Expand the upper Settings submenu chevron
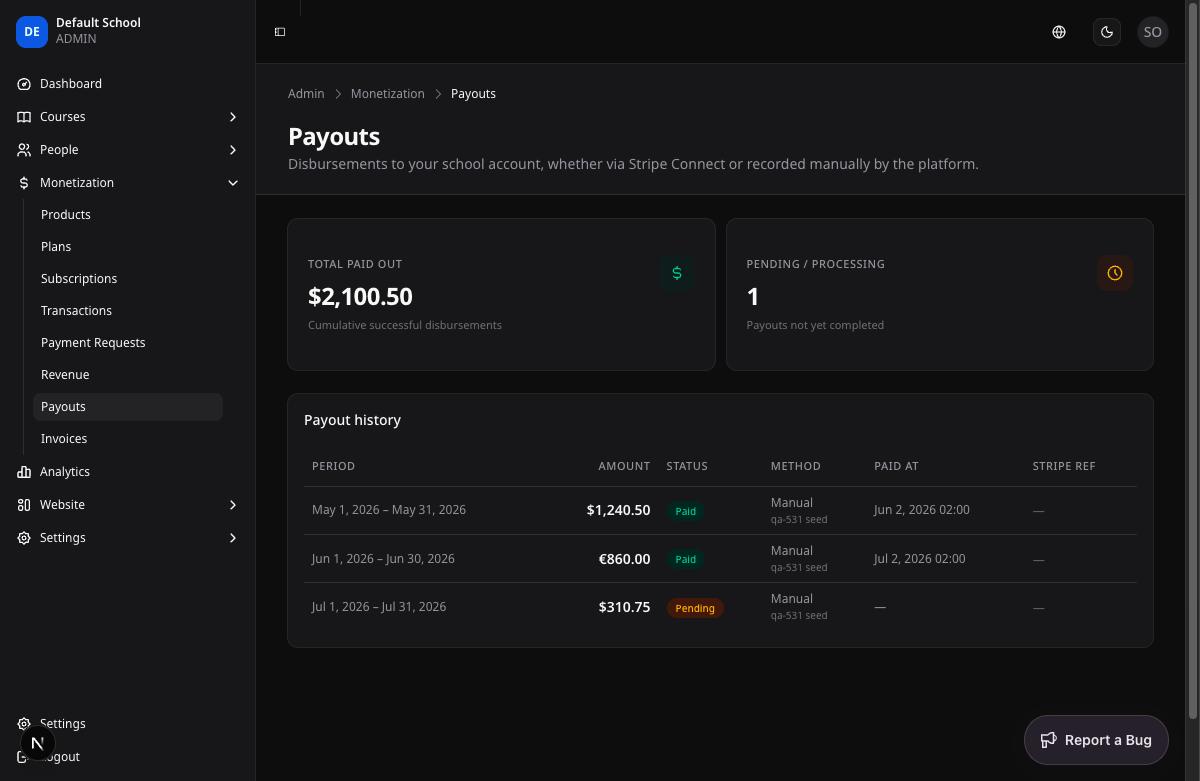 pos(233,538)
